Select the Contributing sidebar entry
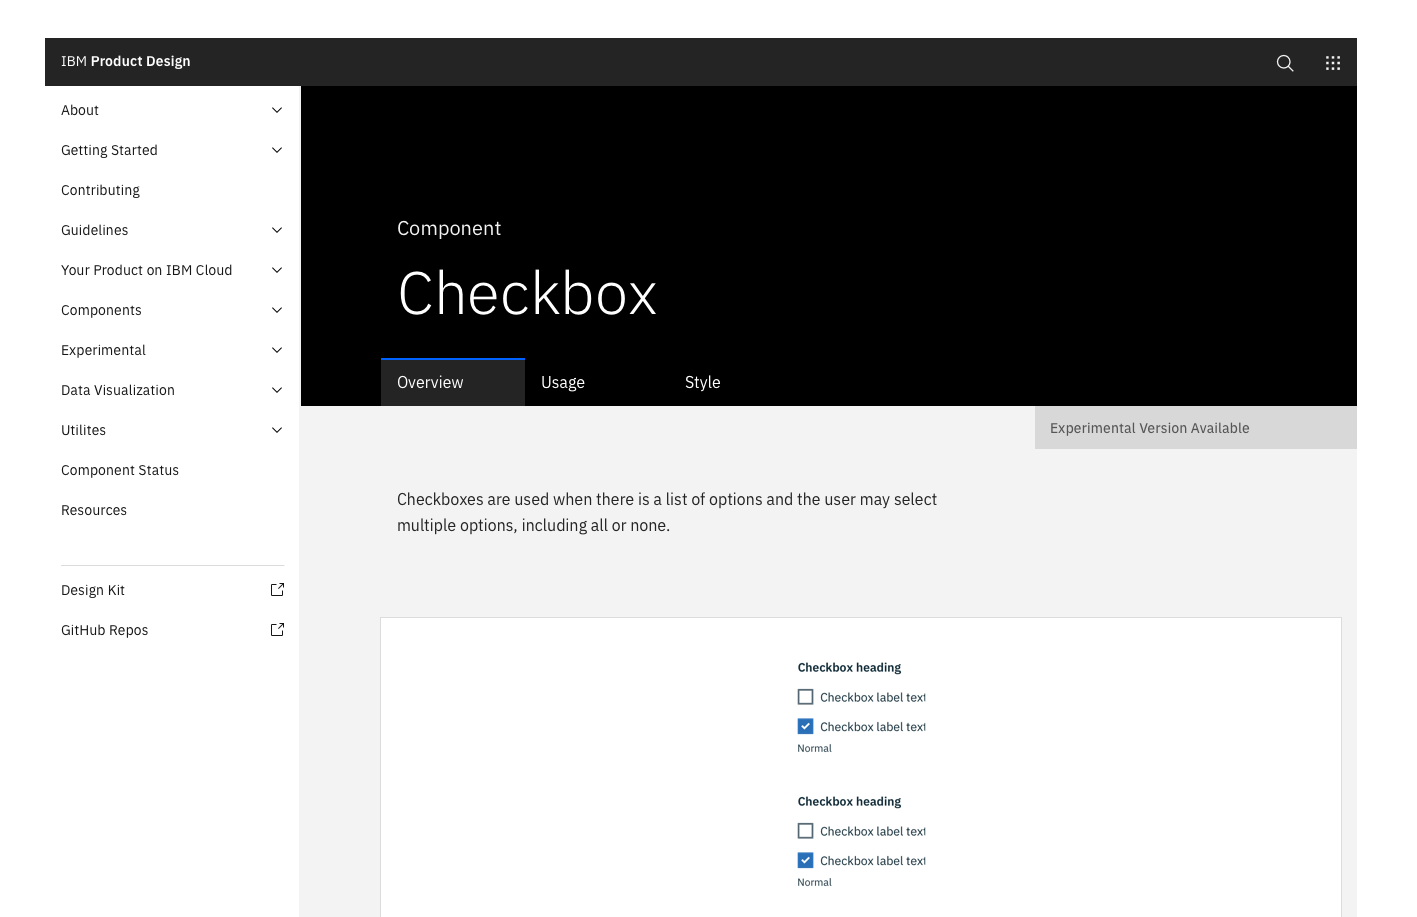The width and height of the screenshot is (1417, 917). tap(100, 190)
